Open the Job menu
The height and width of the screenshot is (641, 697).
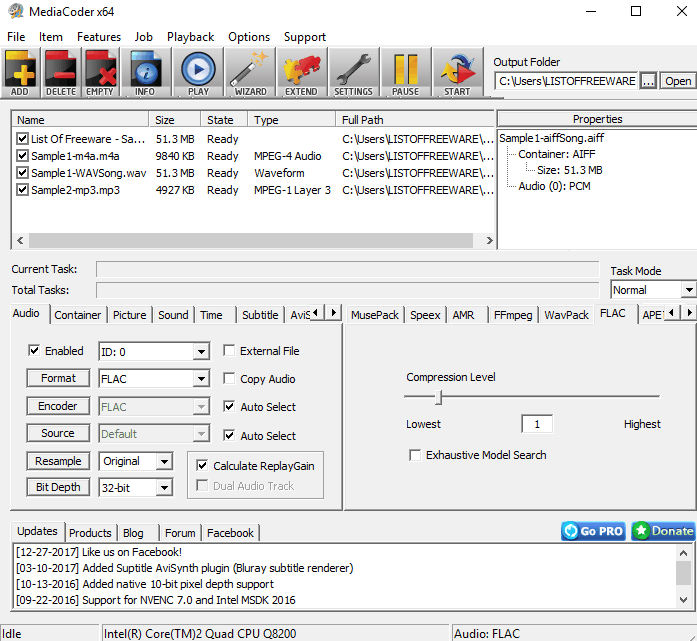[144, 37]
